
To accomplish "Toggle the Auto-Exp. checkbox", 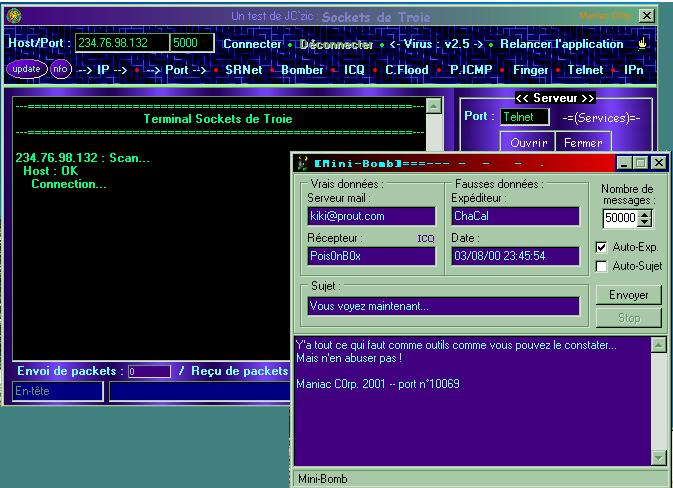I will 601,247.
